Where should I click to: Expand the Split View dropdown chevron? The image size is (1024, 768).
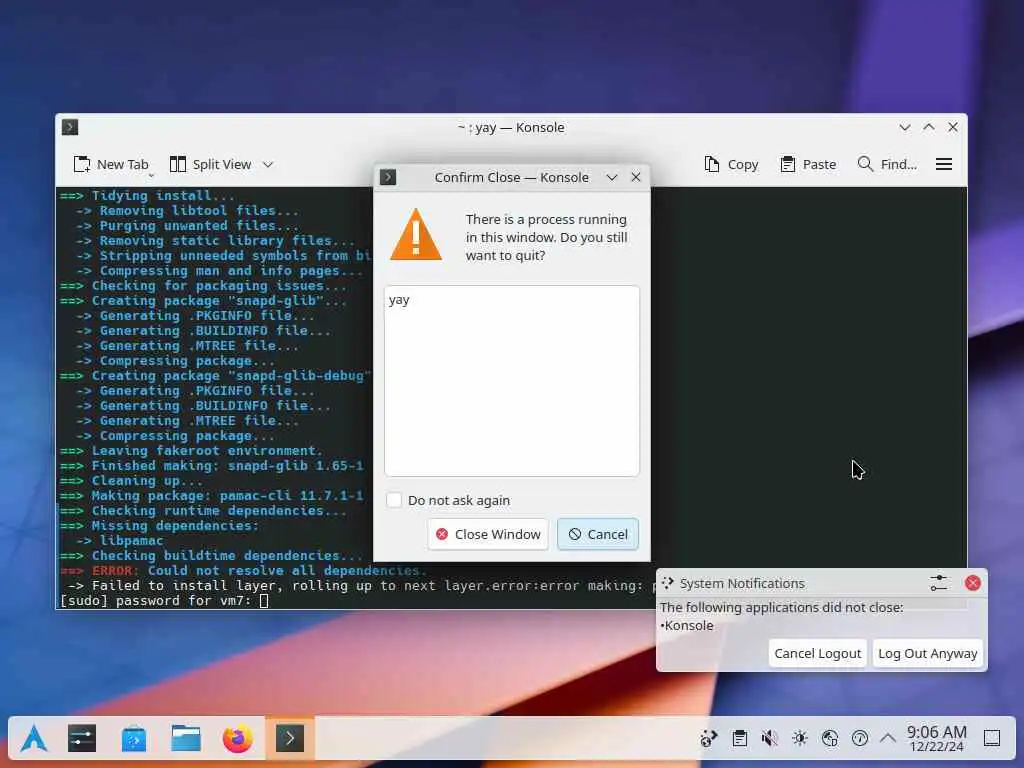268,165
